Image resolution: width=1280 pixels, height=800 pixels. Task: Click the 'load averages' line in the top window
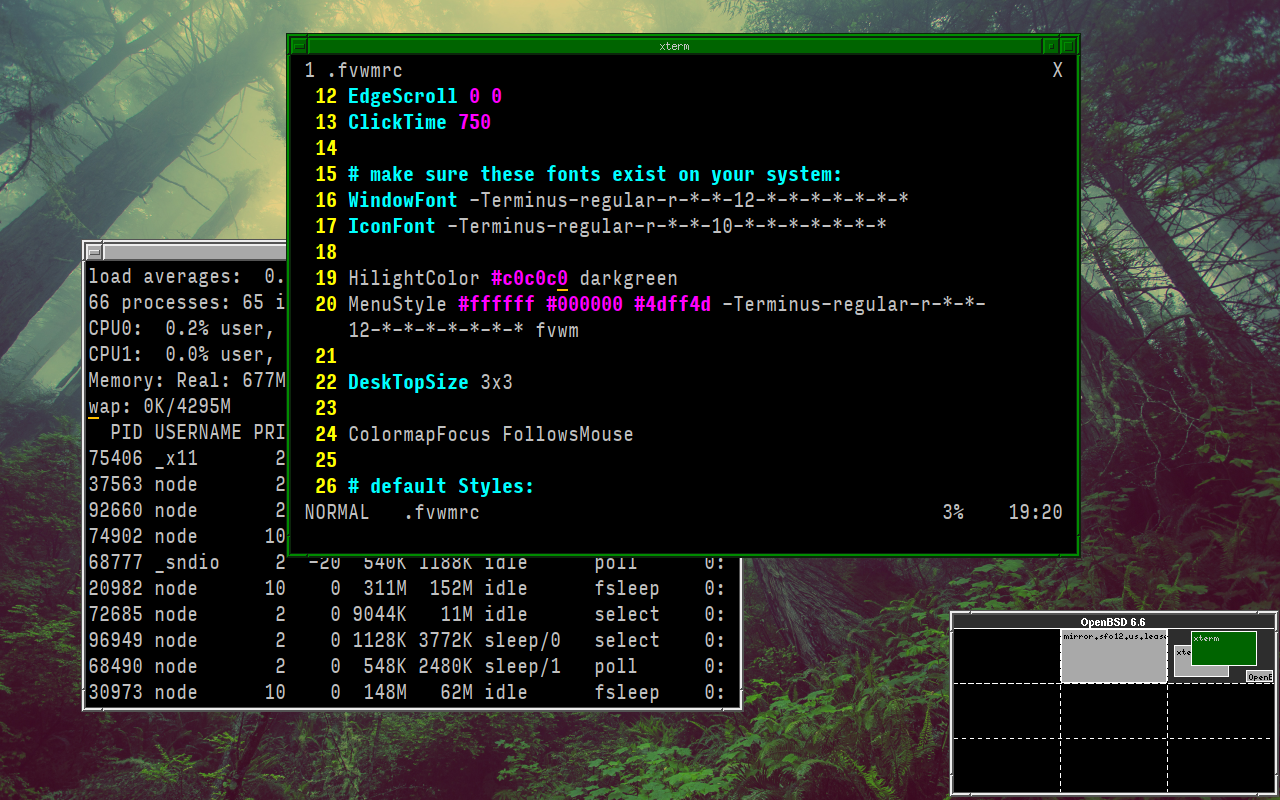click(x=187, y=276)
